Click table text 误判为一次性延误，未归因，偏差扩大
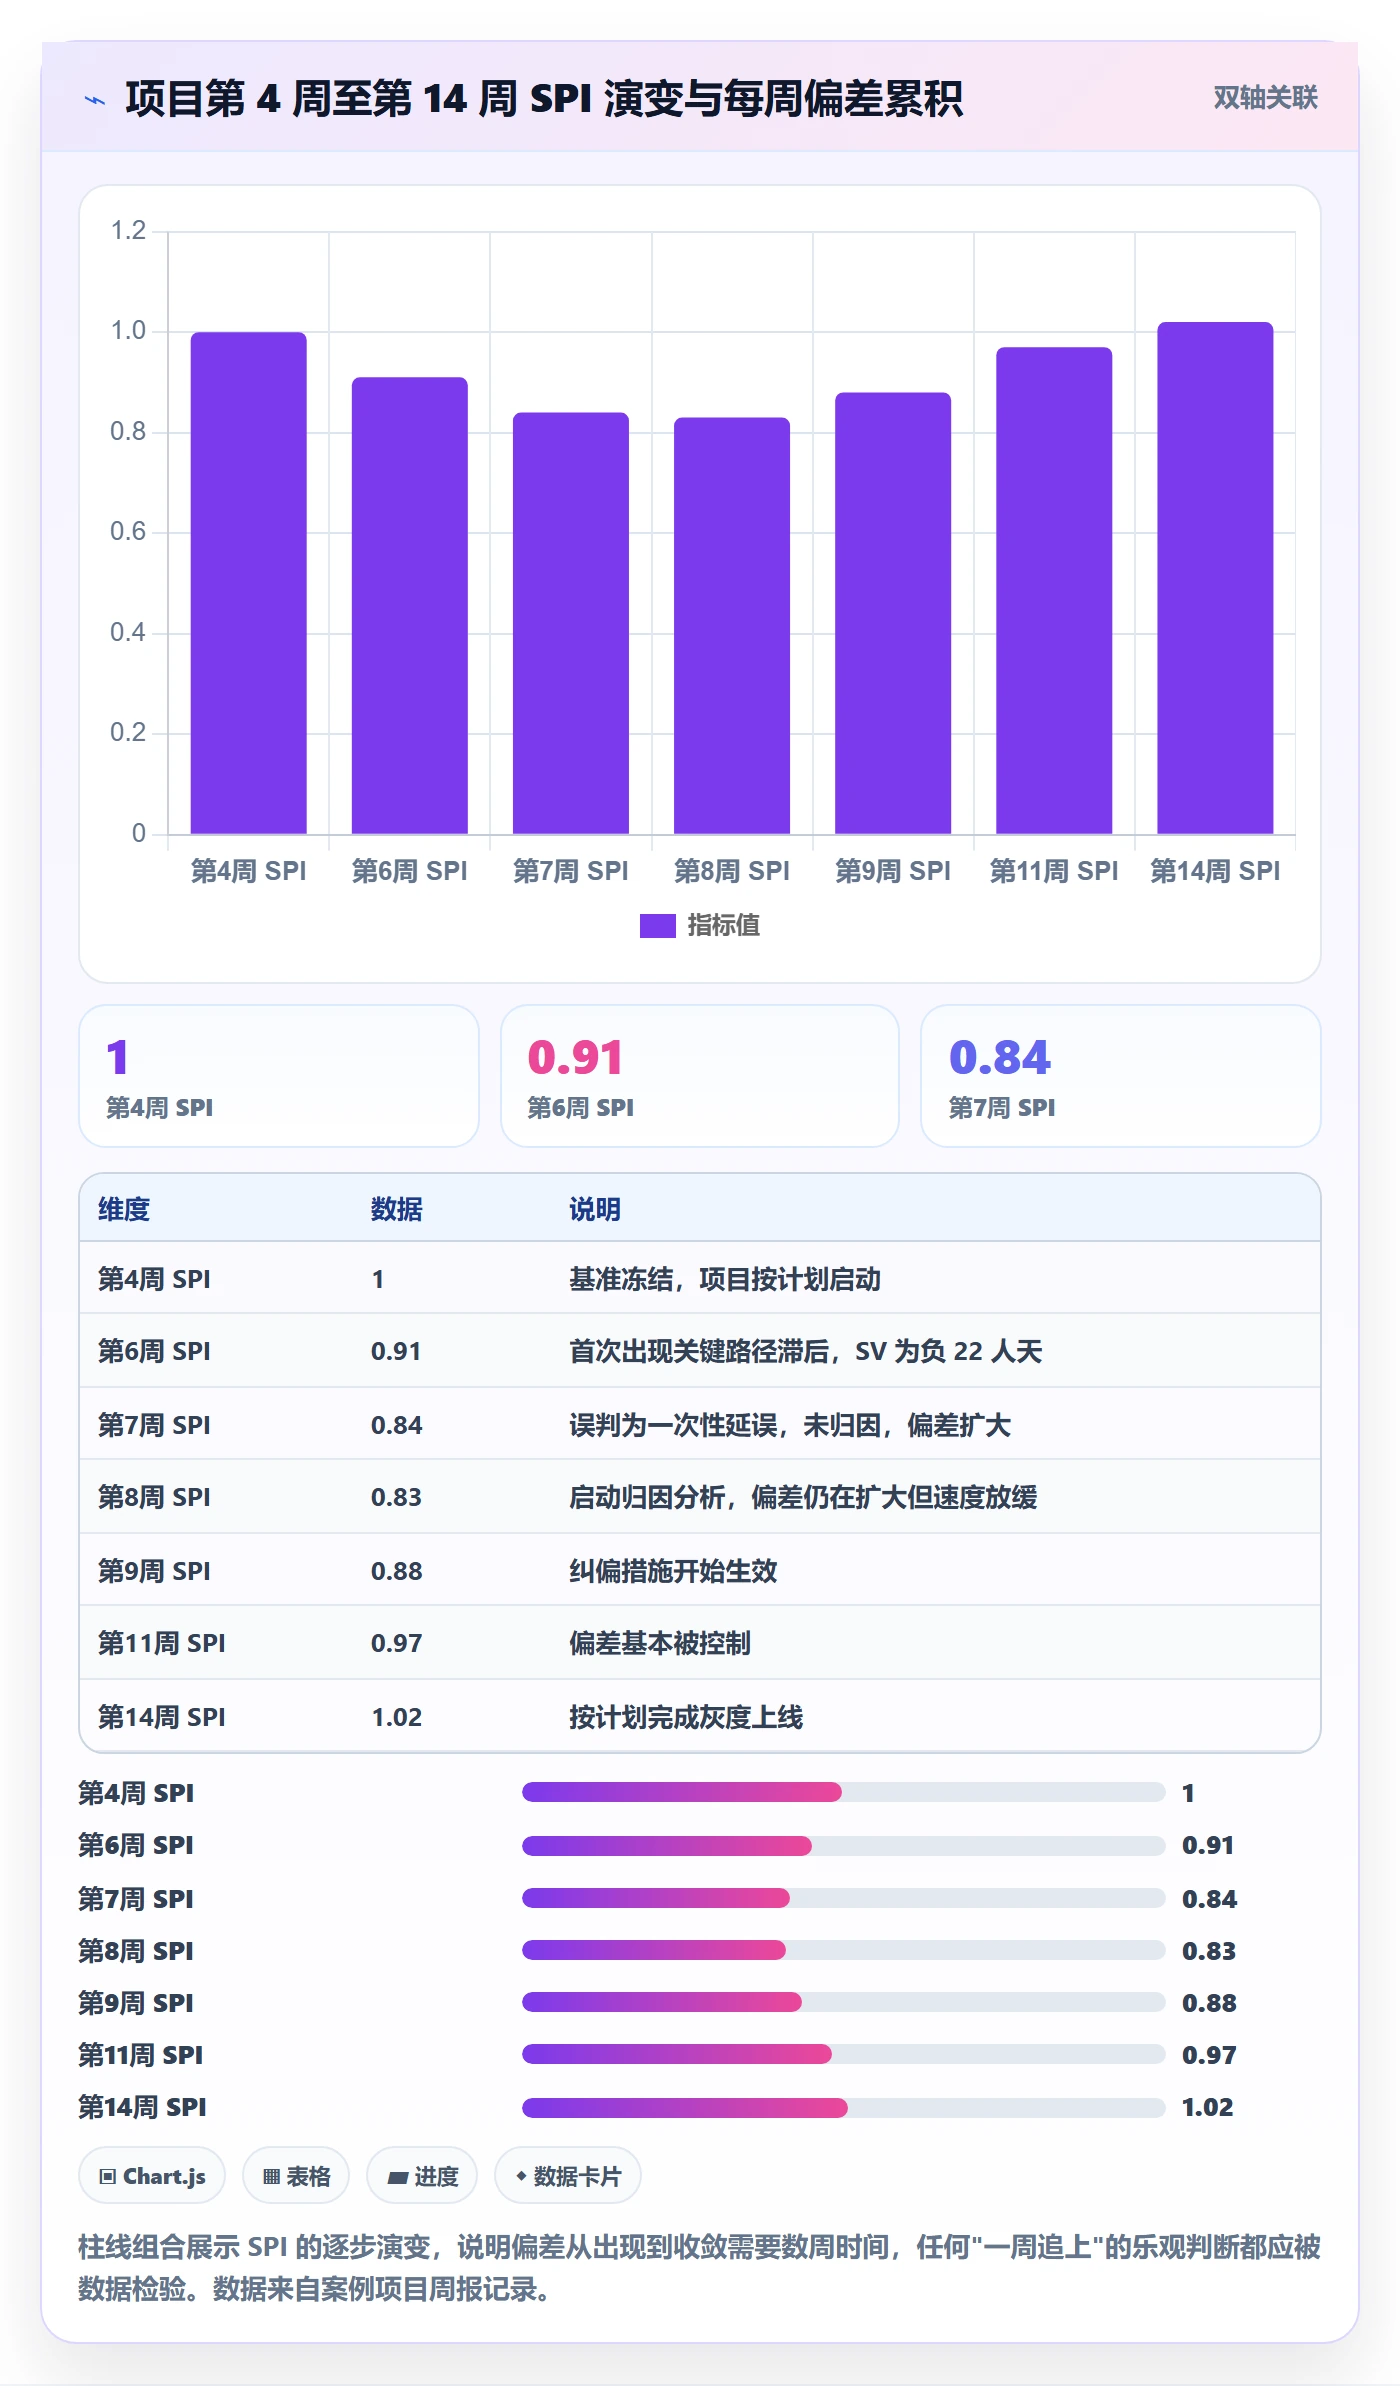 coord(790,1425)
